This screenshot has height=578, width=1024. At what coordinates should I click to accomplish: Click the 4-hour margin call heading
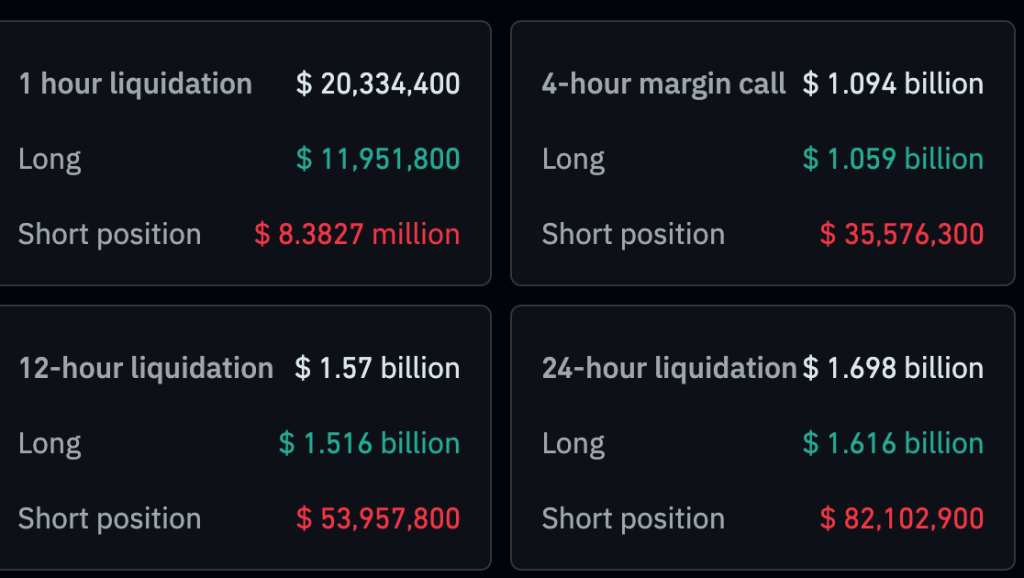[663, 84]
